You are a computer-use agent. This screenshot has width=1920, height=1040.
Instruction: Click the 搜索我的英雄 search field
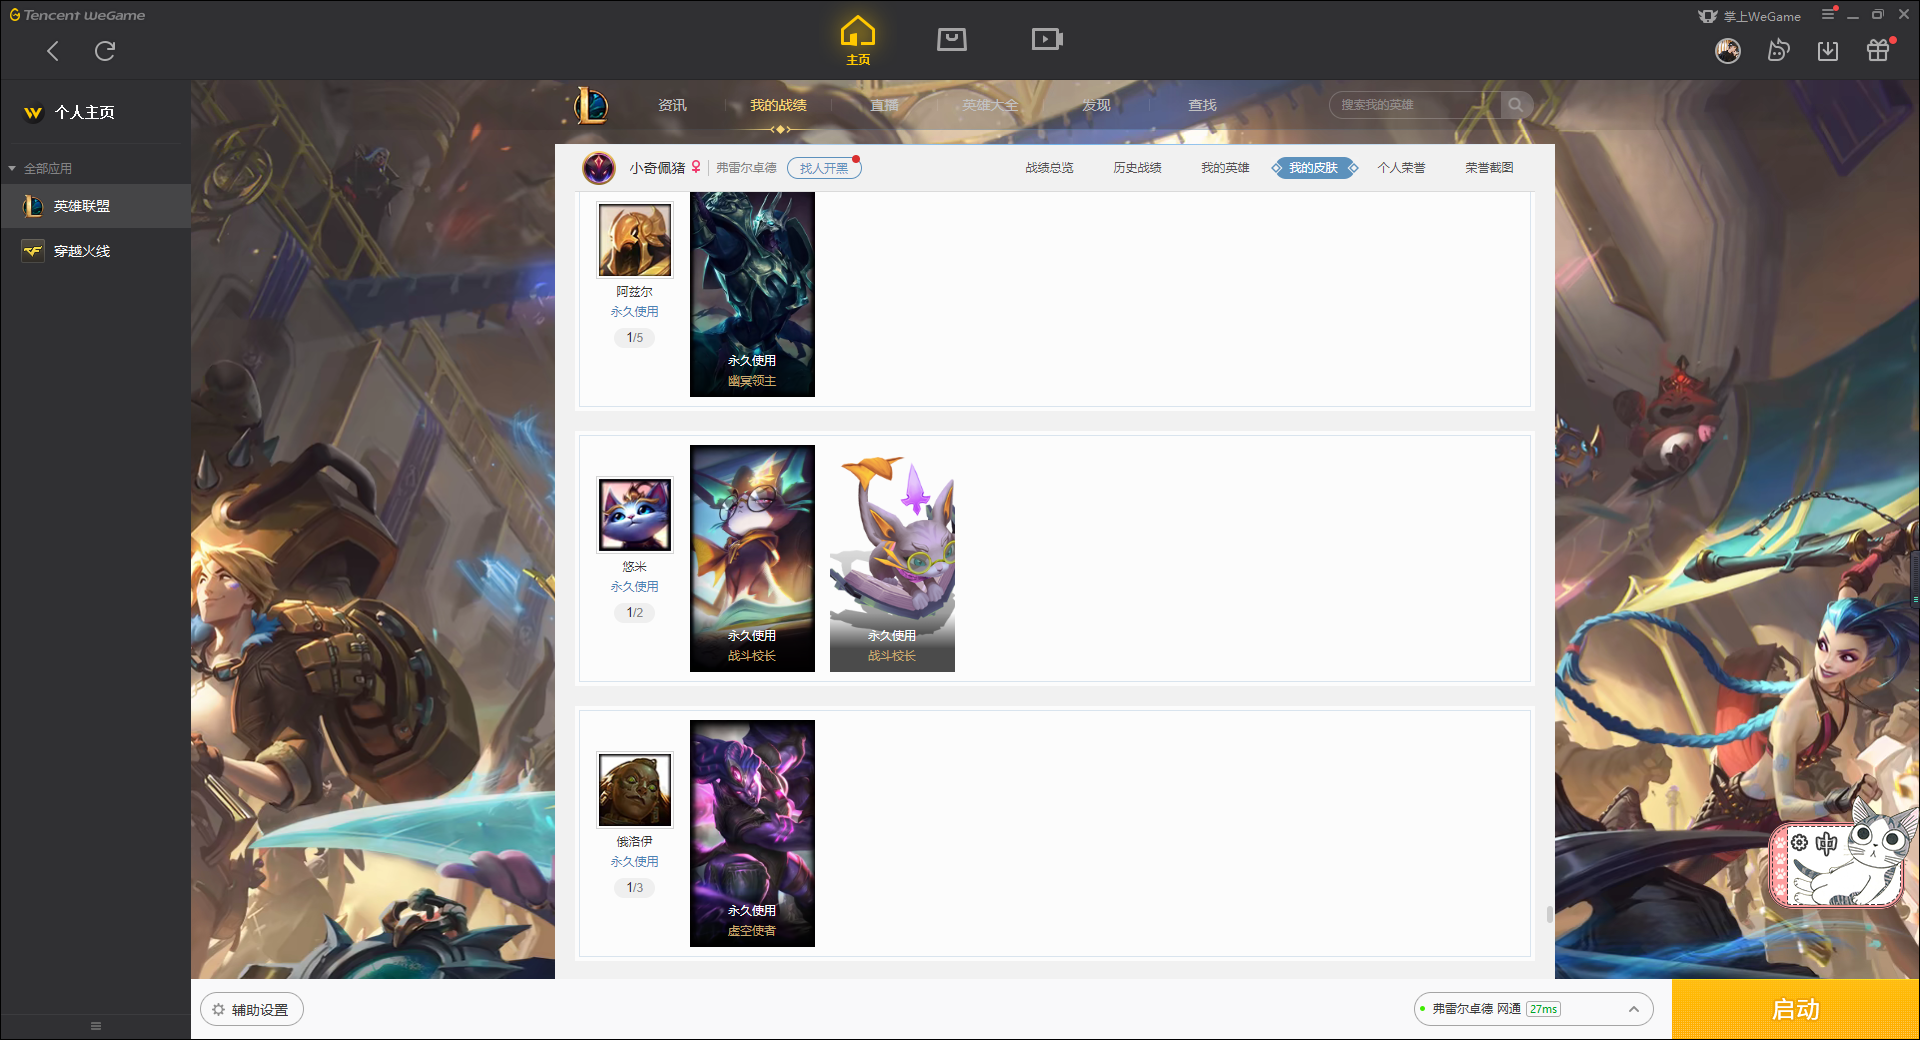click(x=1415, y=105)
